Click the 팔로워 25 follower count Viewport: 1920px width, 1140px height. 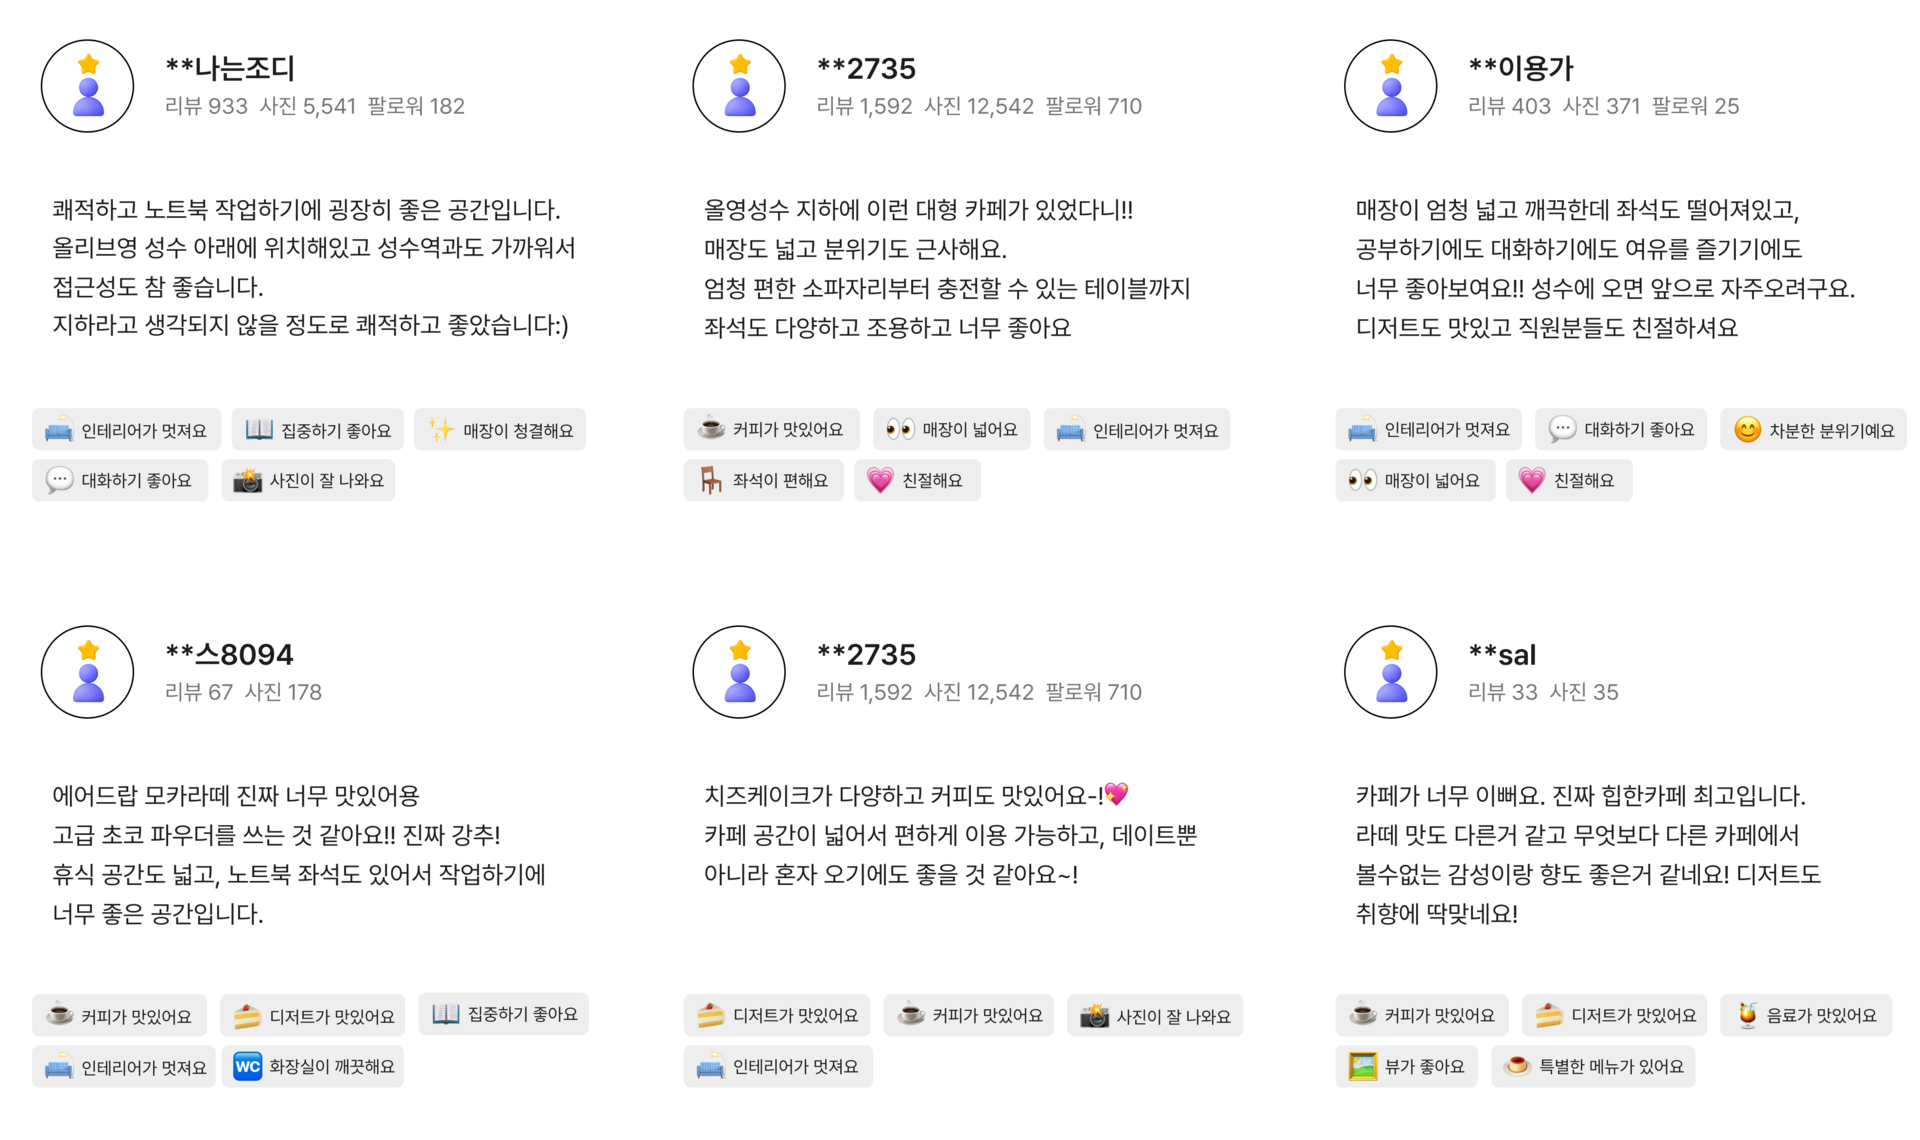point(1695,106)
